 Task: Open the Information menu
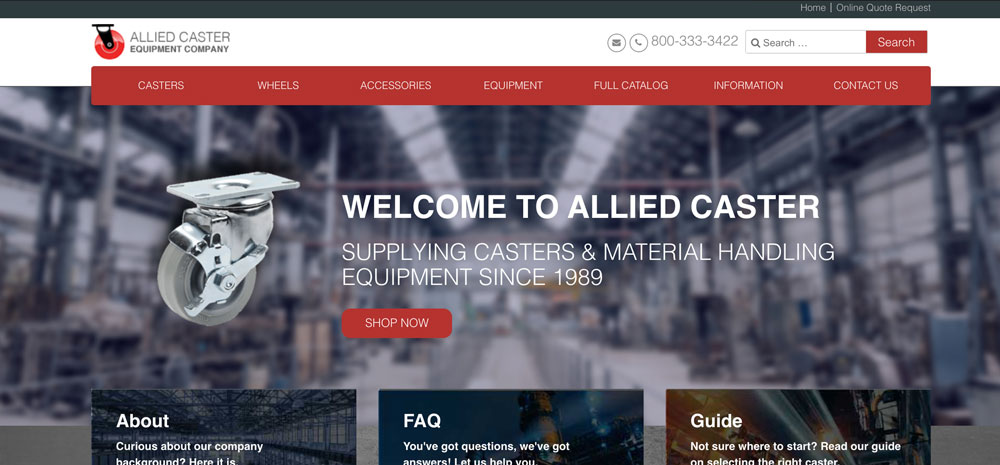click(x=748, y=85)
